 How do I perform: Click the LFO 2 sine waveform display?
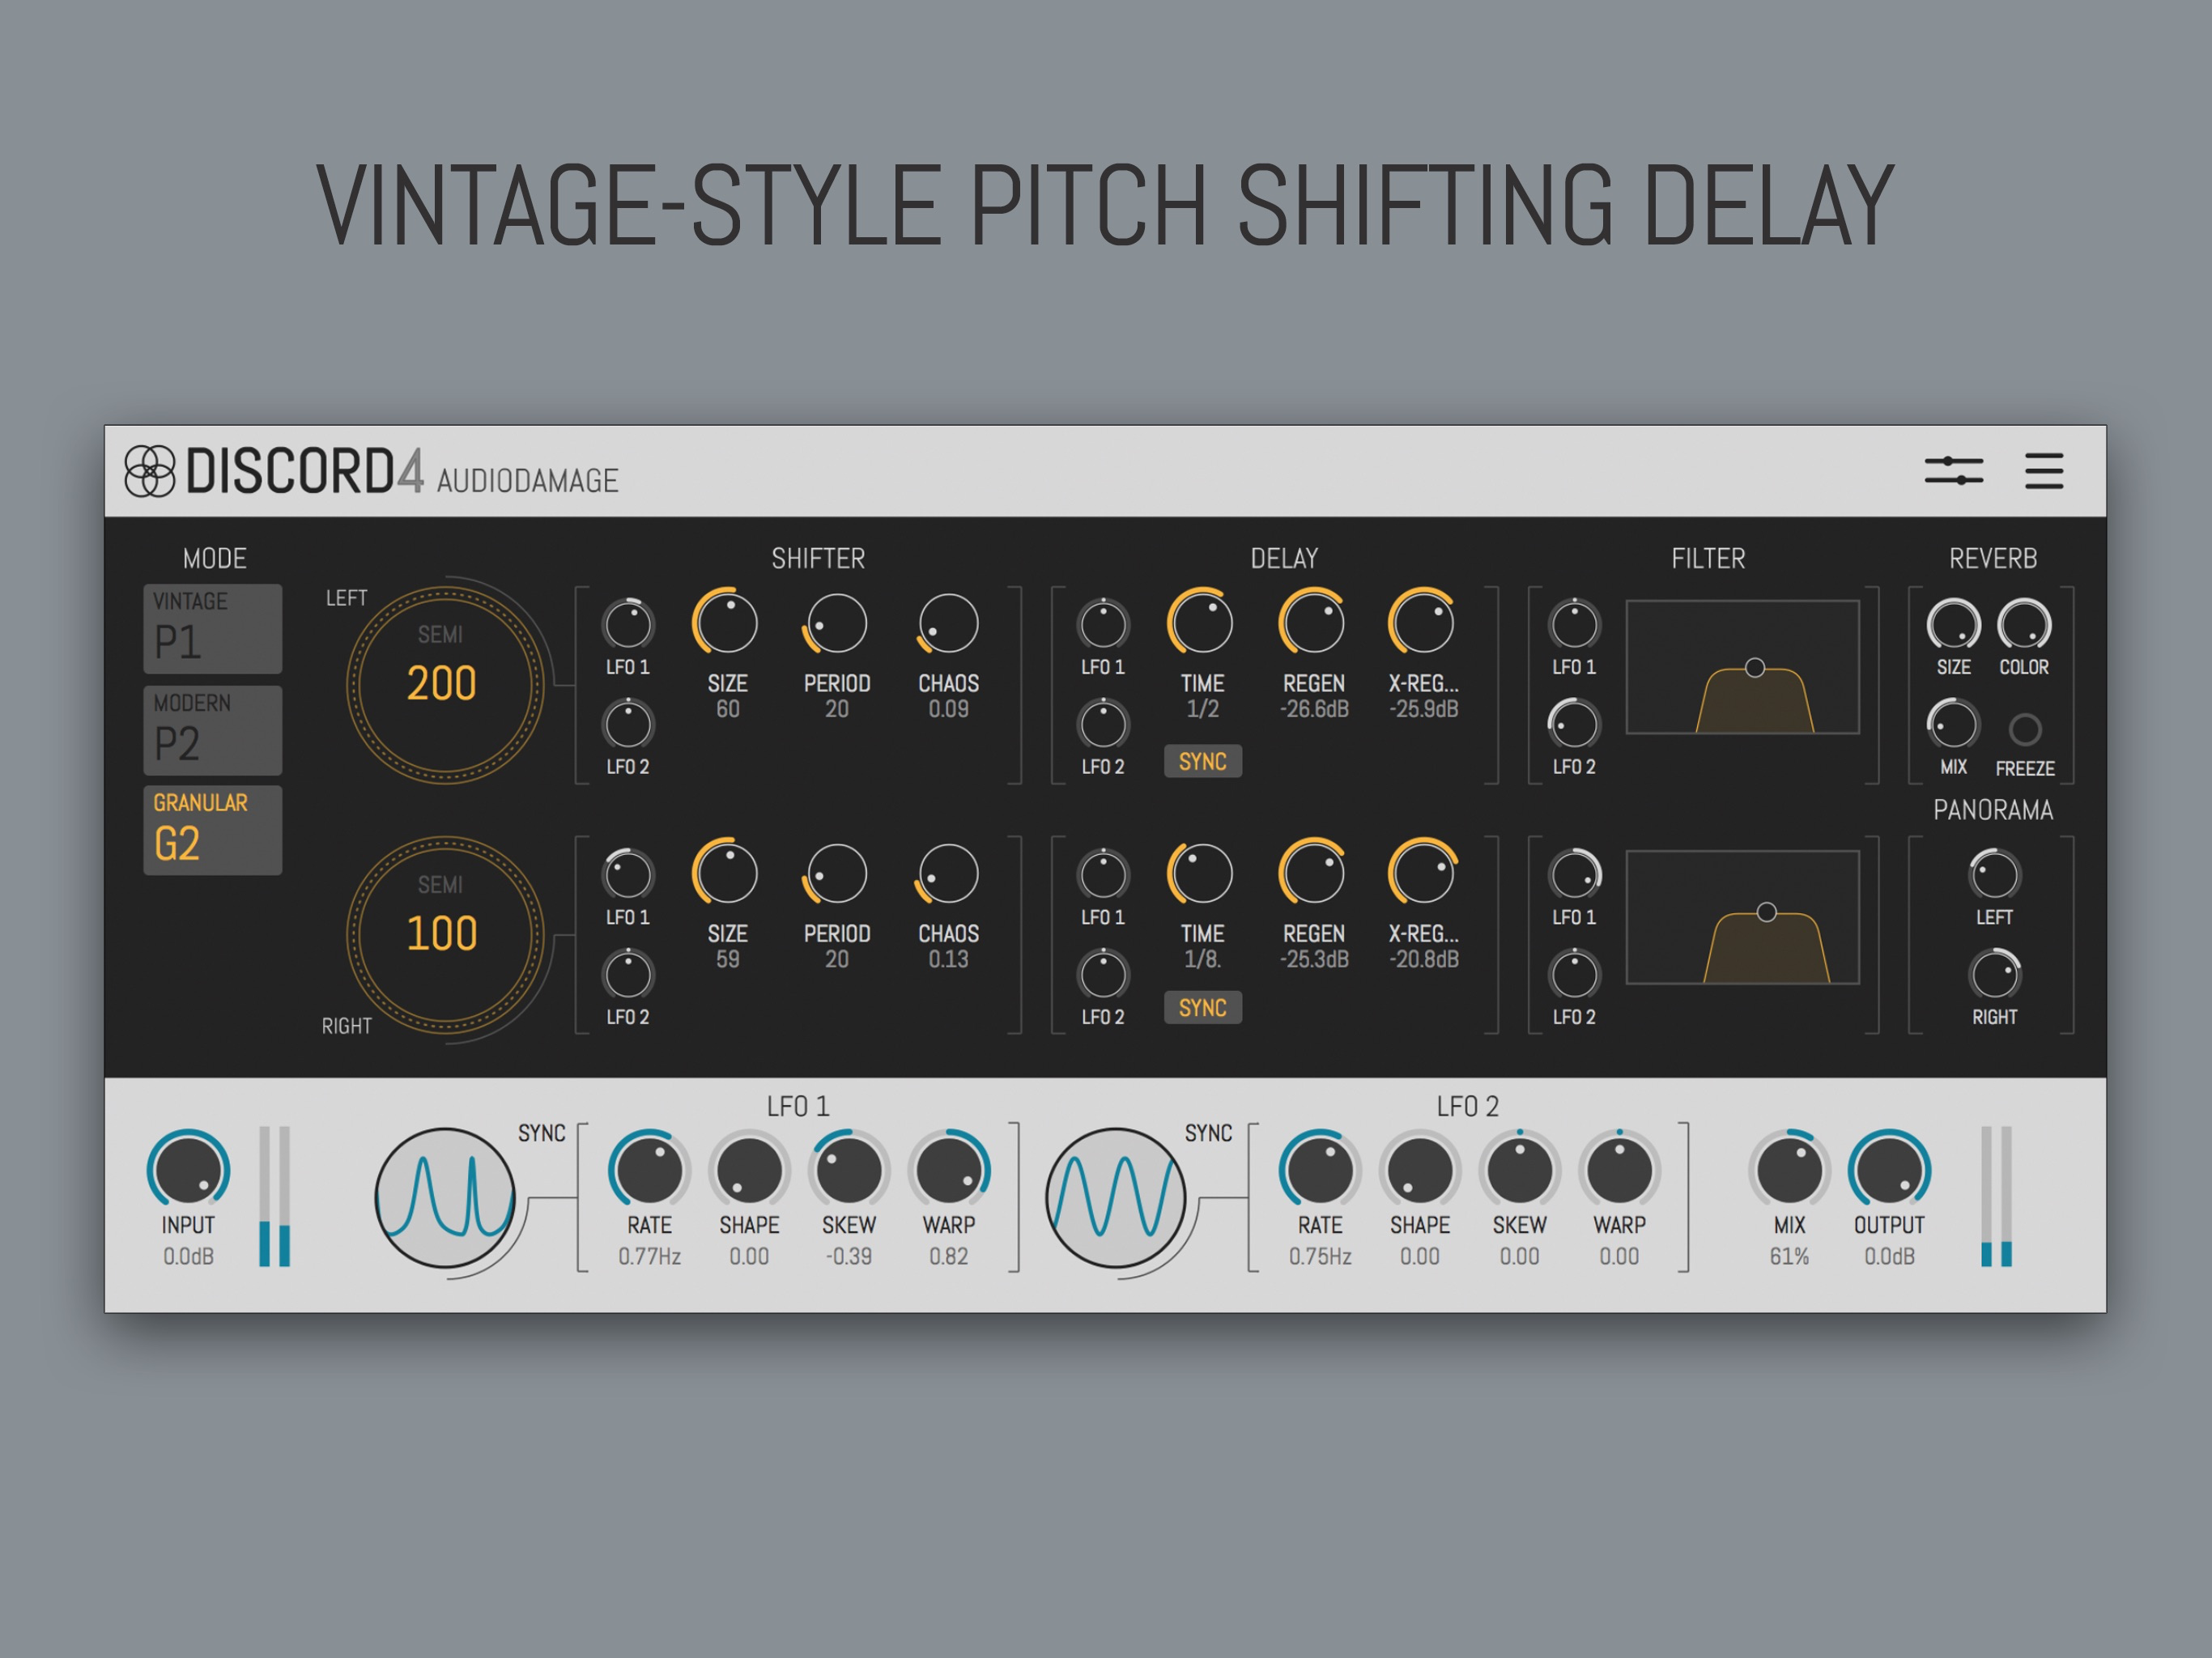pyautogui.click(x=1115, y=1197)
